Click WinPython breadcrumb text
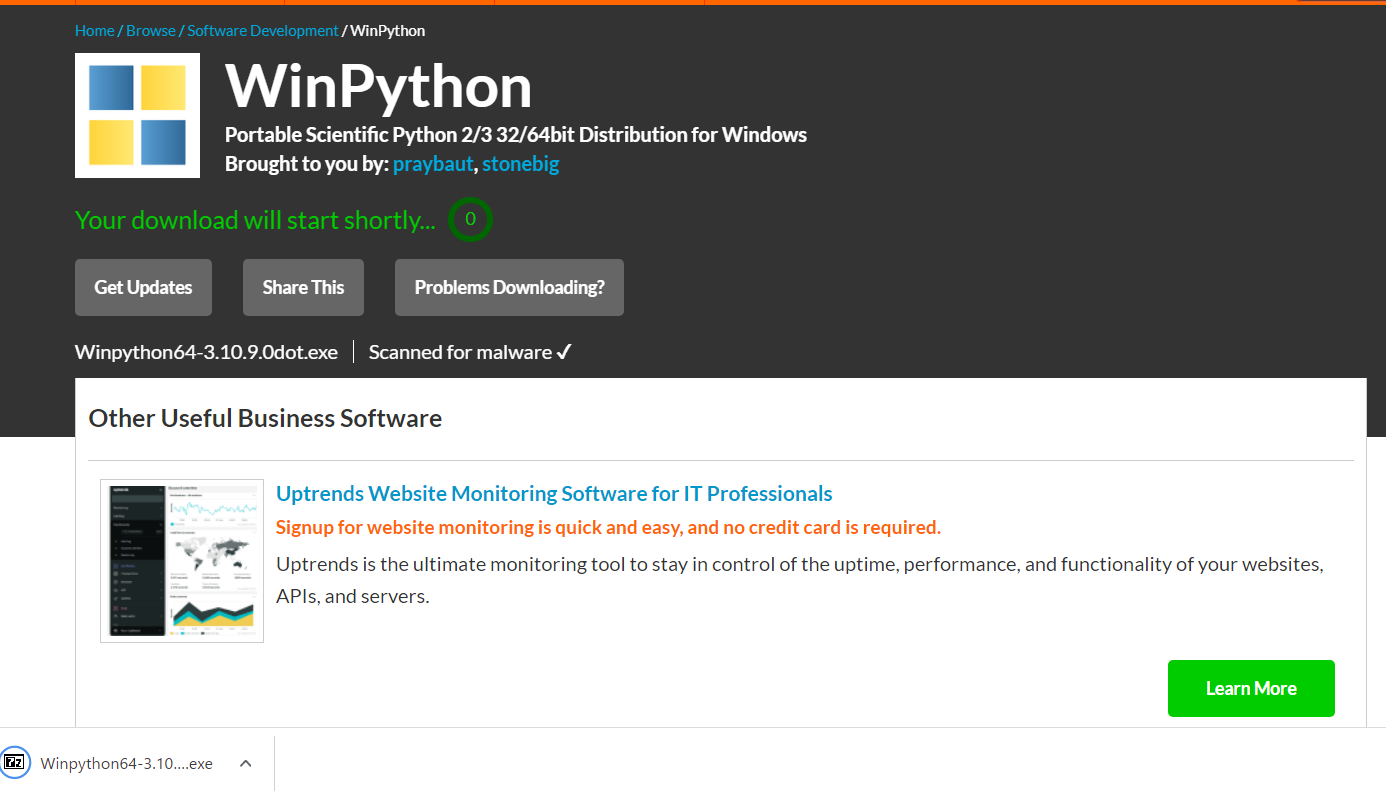The image size is (1386, 795). coord(388,31)
